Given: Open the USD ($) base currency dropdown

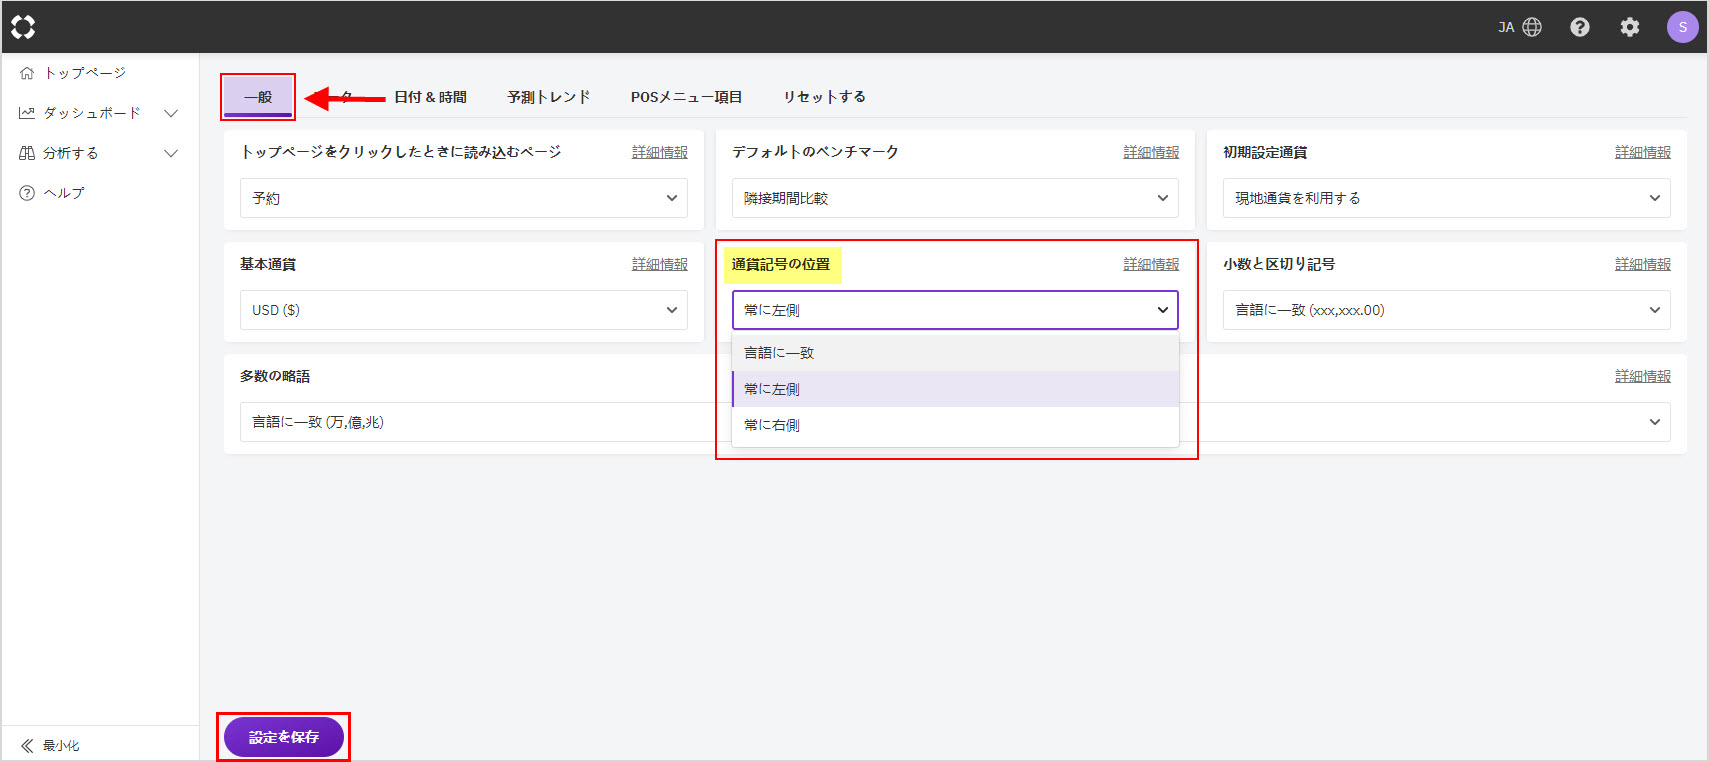Looking at the screenshot, I should [x=464, y=310].
